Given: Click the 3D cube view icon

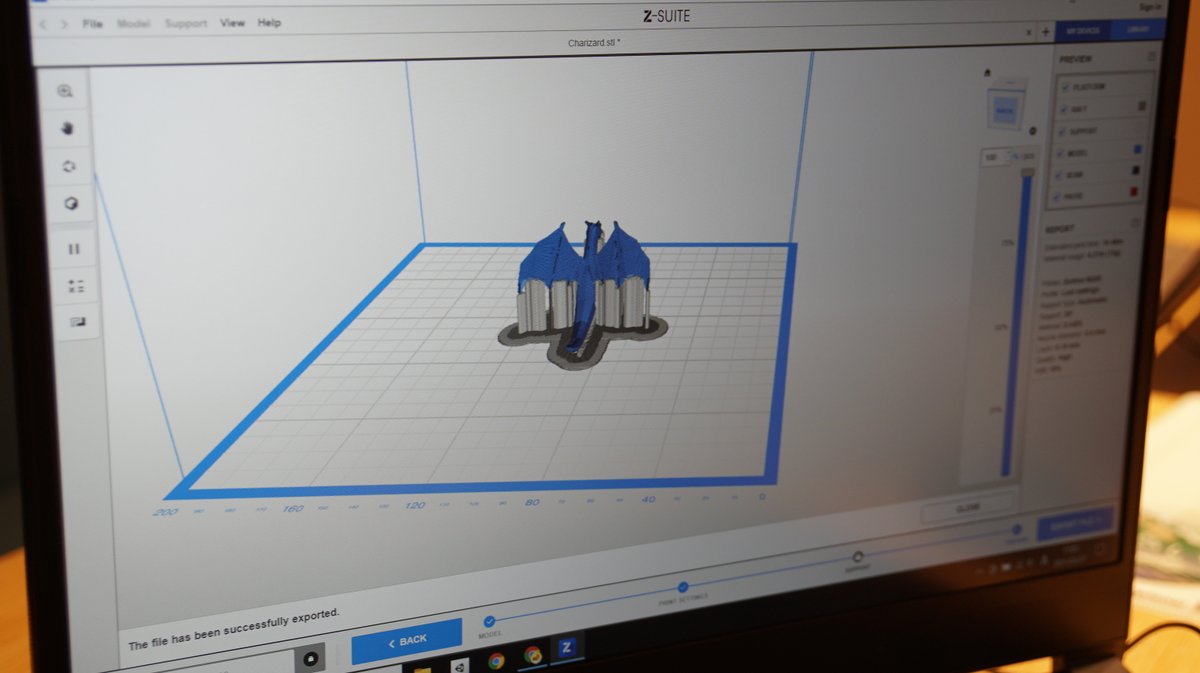Looking at the screenshot, I should click(x=71, y=204).
